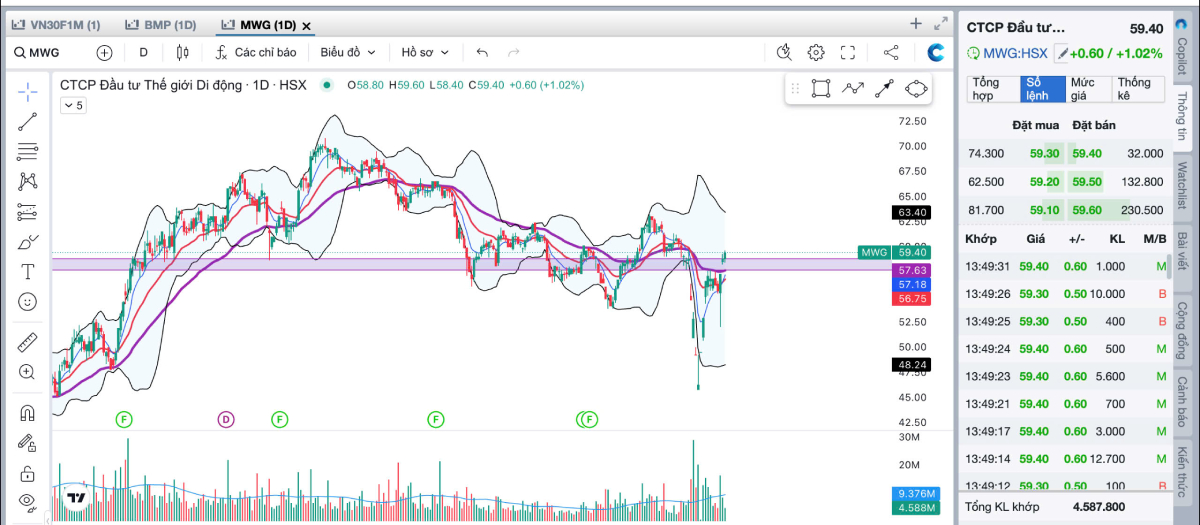Screen dimensions: 1200x525
Task: Open Các chỉ báo indicators
Action: point(255,52)
